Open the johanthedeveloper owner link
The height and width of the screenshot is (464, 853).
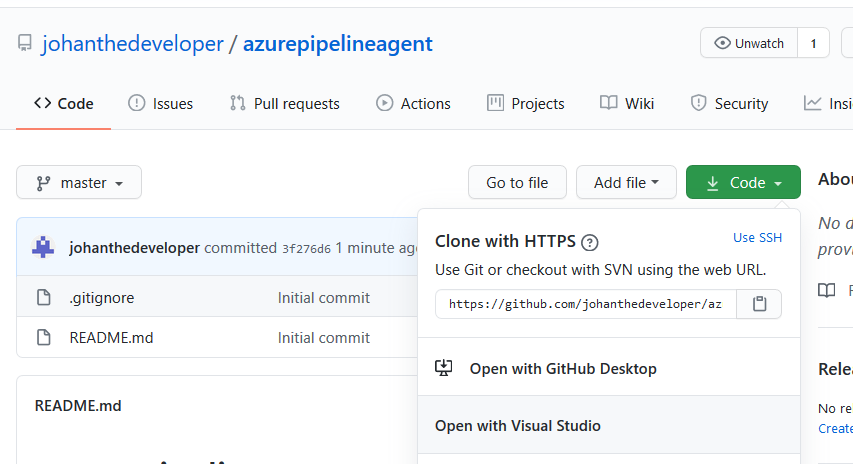click(x=133, y=44)
